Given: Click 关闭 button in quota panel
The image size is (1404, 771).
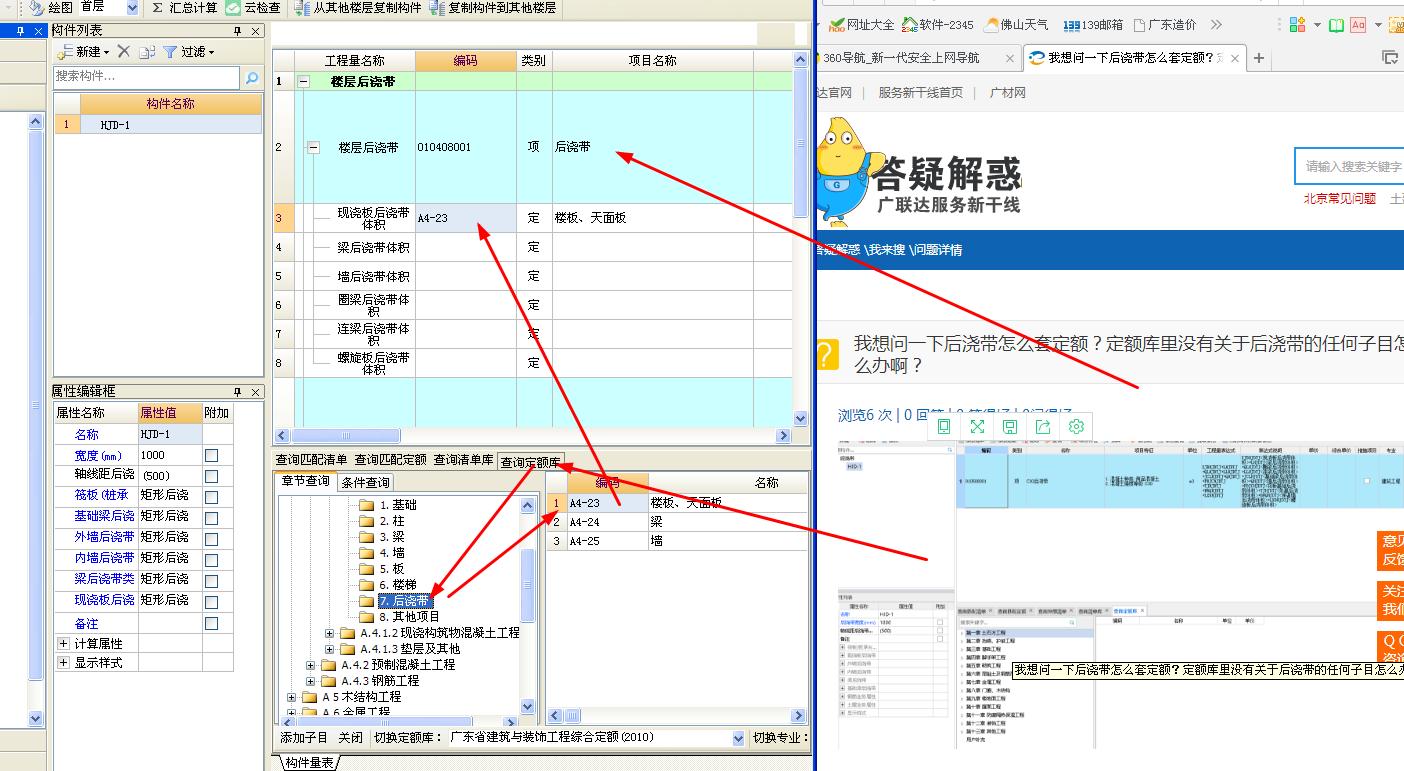Looking at the screenshot, I should (x=350, y=738).
